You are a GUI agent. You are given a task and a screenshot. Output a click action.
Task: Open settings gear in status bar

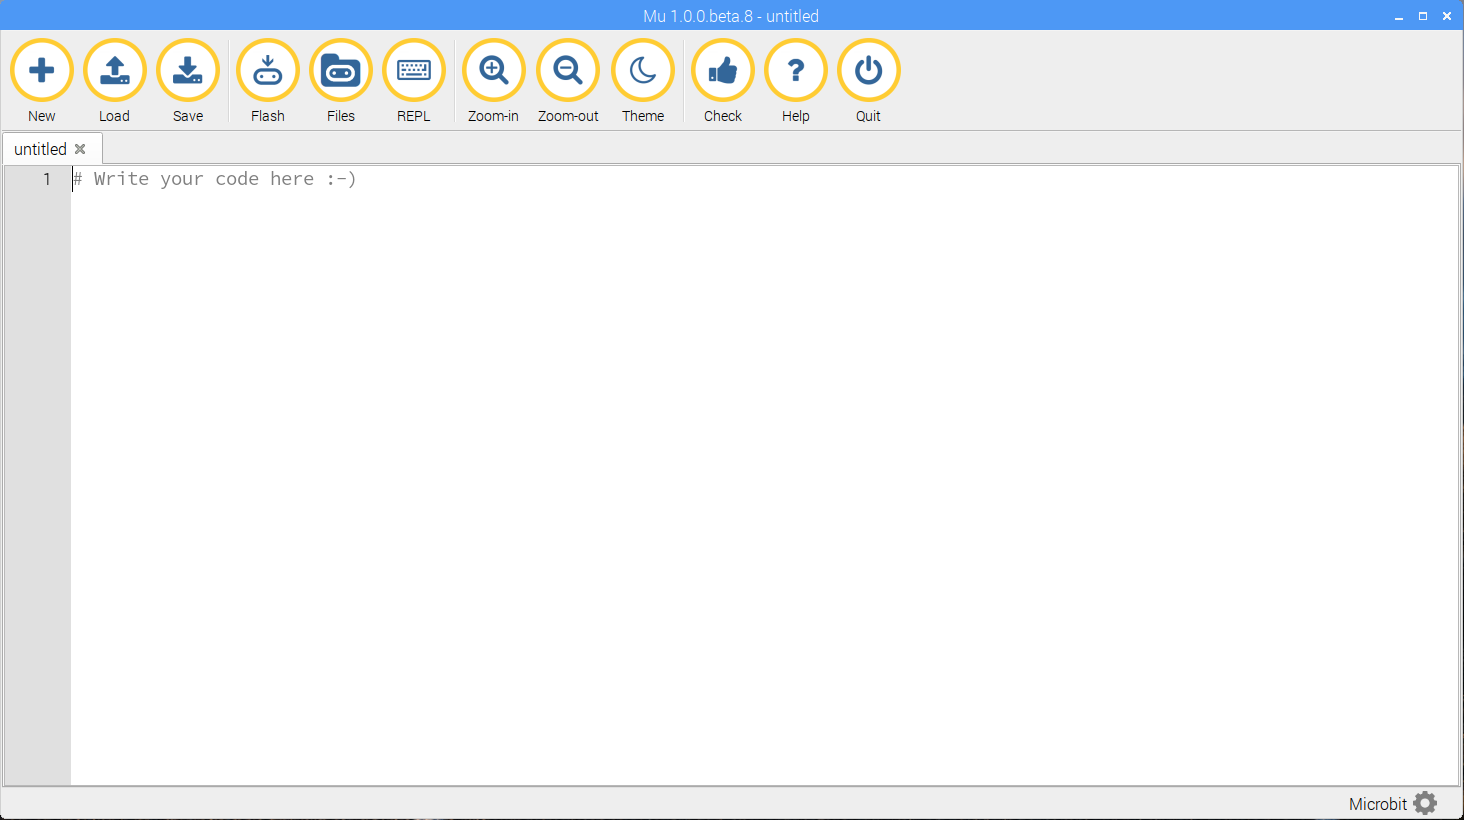click(1425, 803)
